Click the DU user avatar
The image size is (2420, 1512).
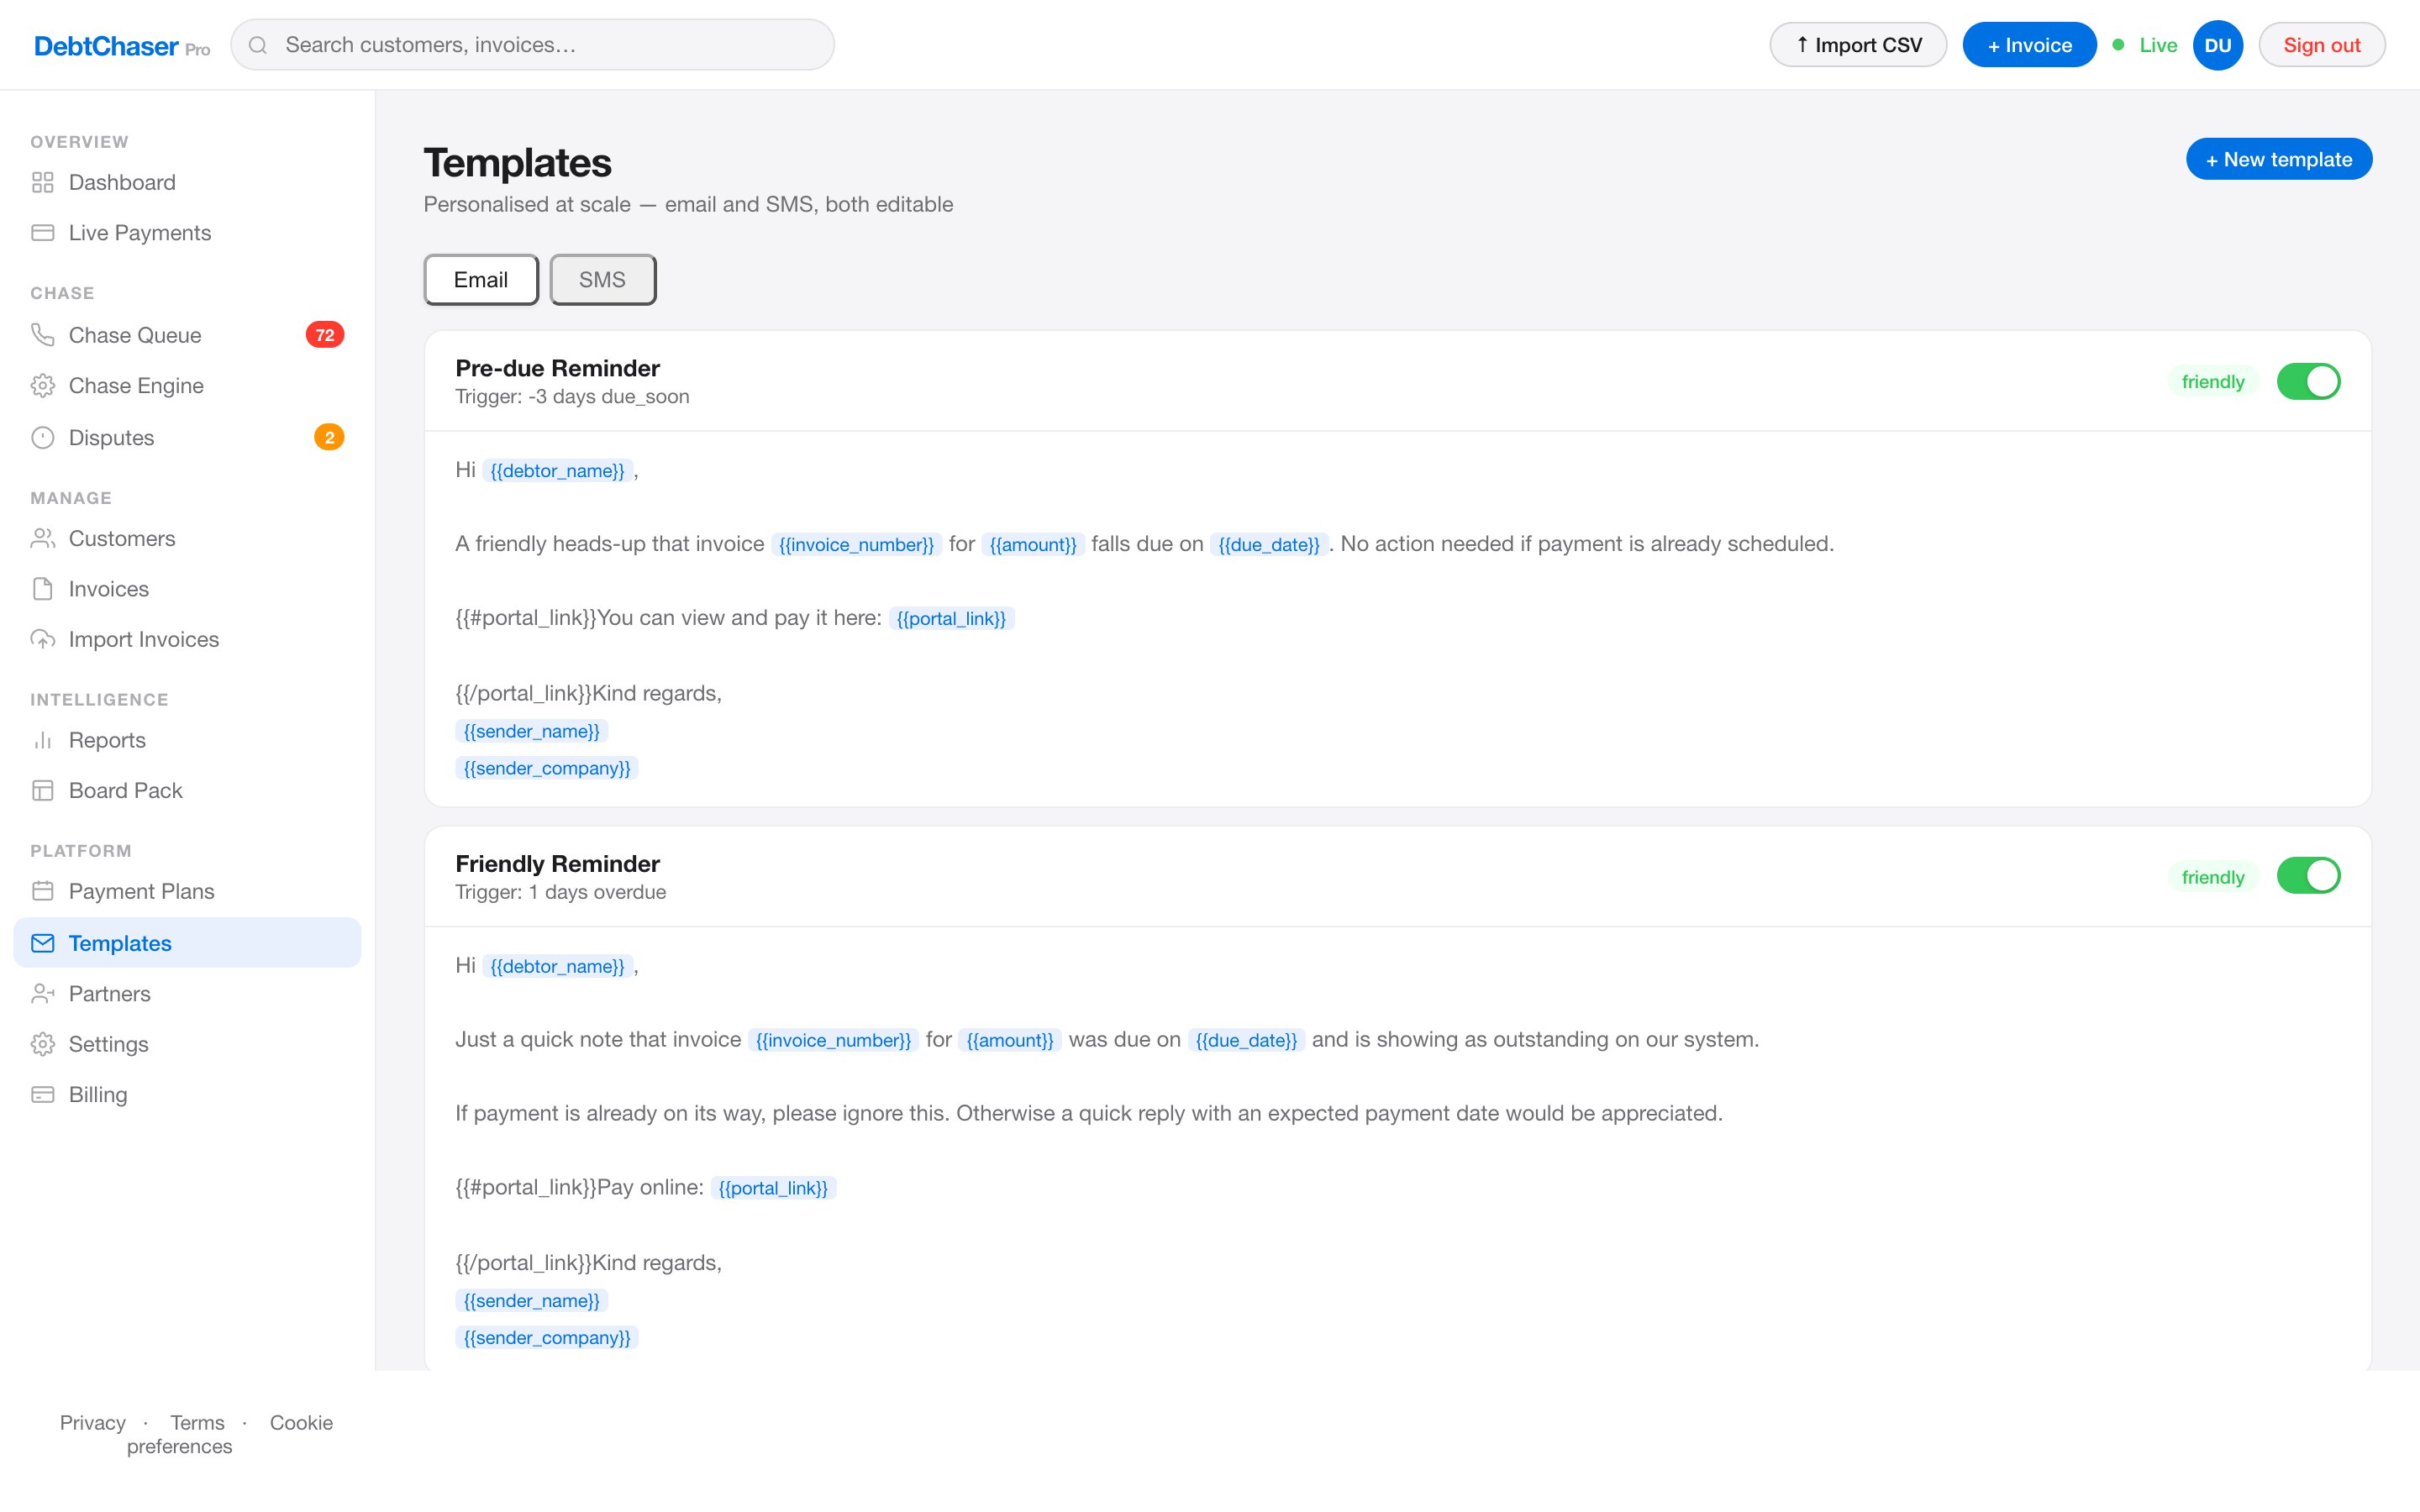[x=2217, y=45]
